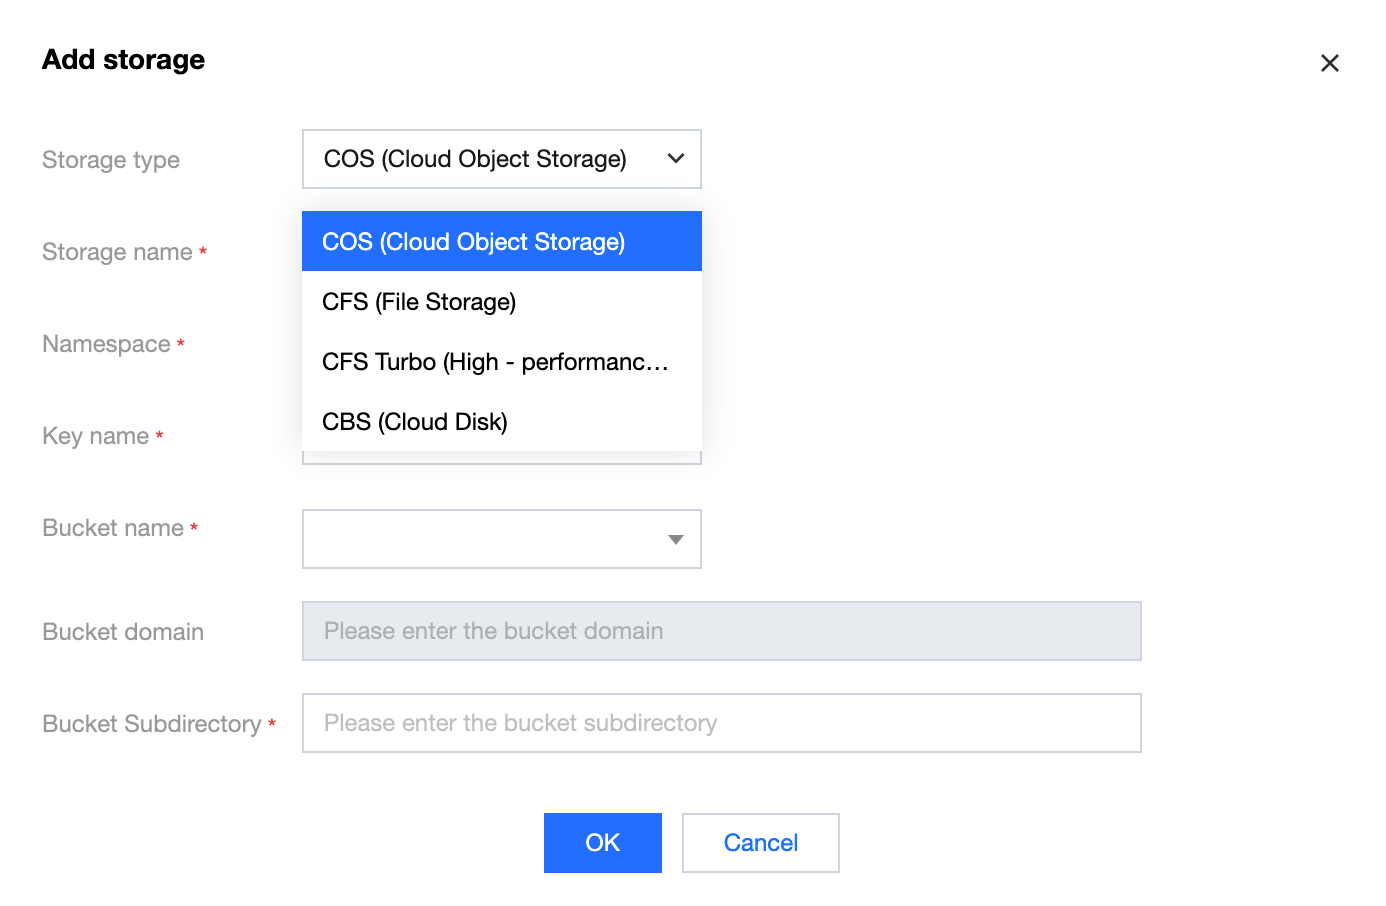Click the Bucket Subdirectory label
The height and width of the screenshot is (906, 1386).
pos(152,724)
